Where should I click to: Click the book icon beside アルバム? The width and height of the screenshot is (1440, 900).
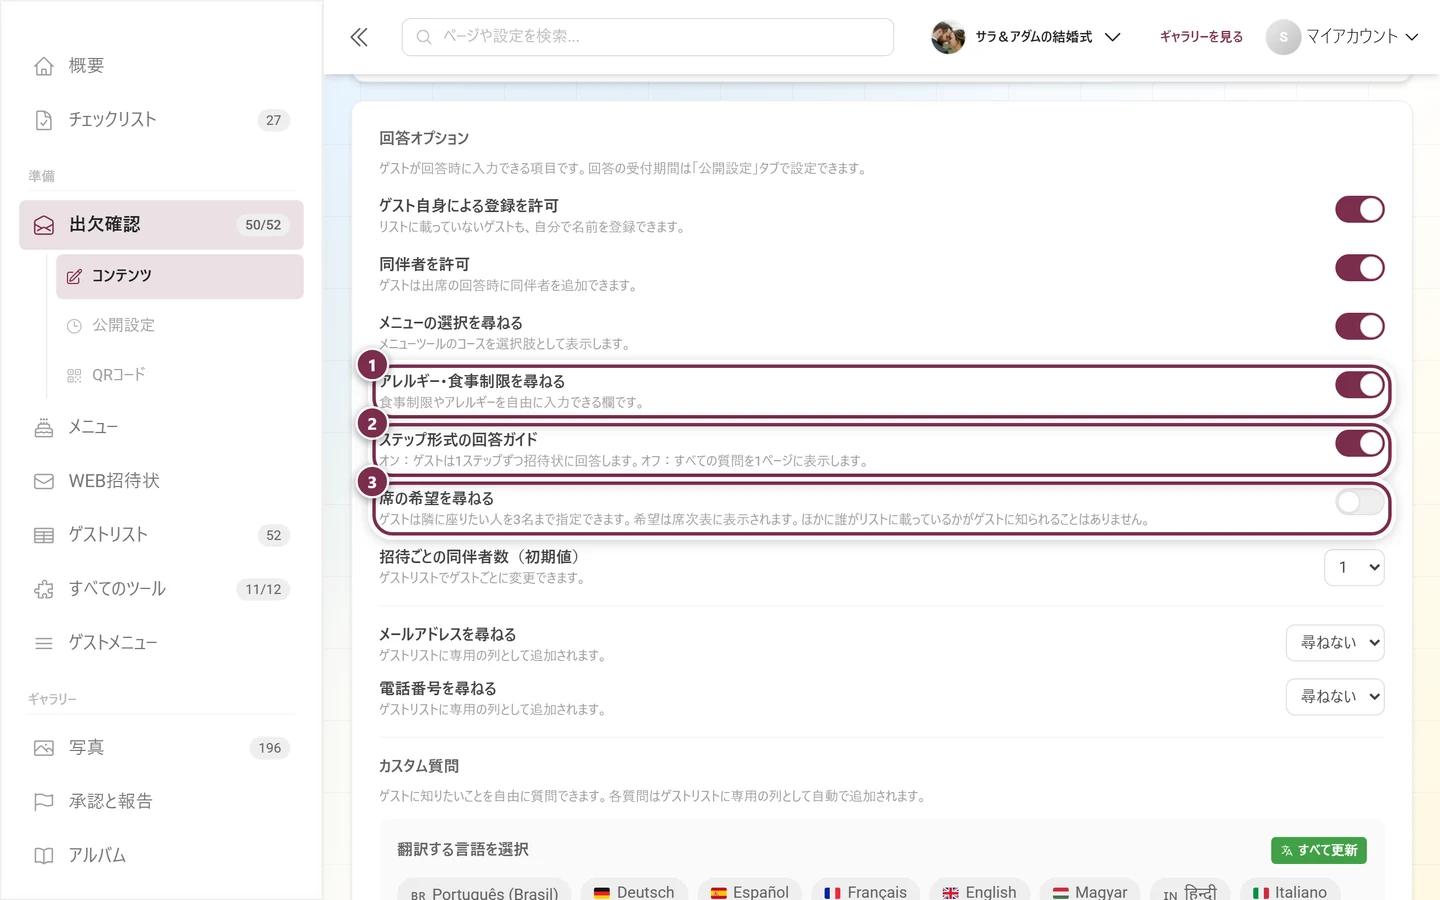[x=44, y=856]
